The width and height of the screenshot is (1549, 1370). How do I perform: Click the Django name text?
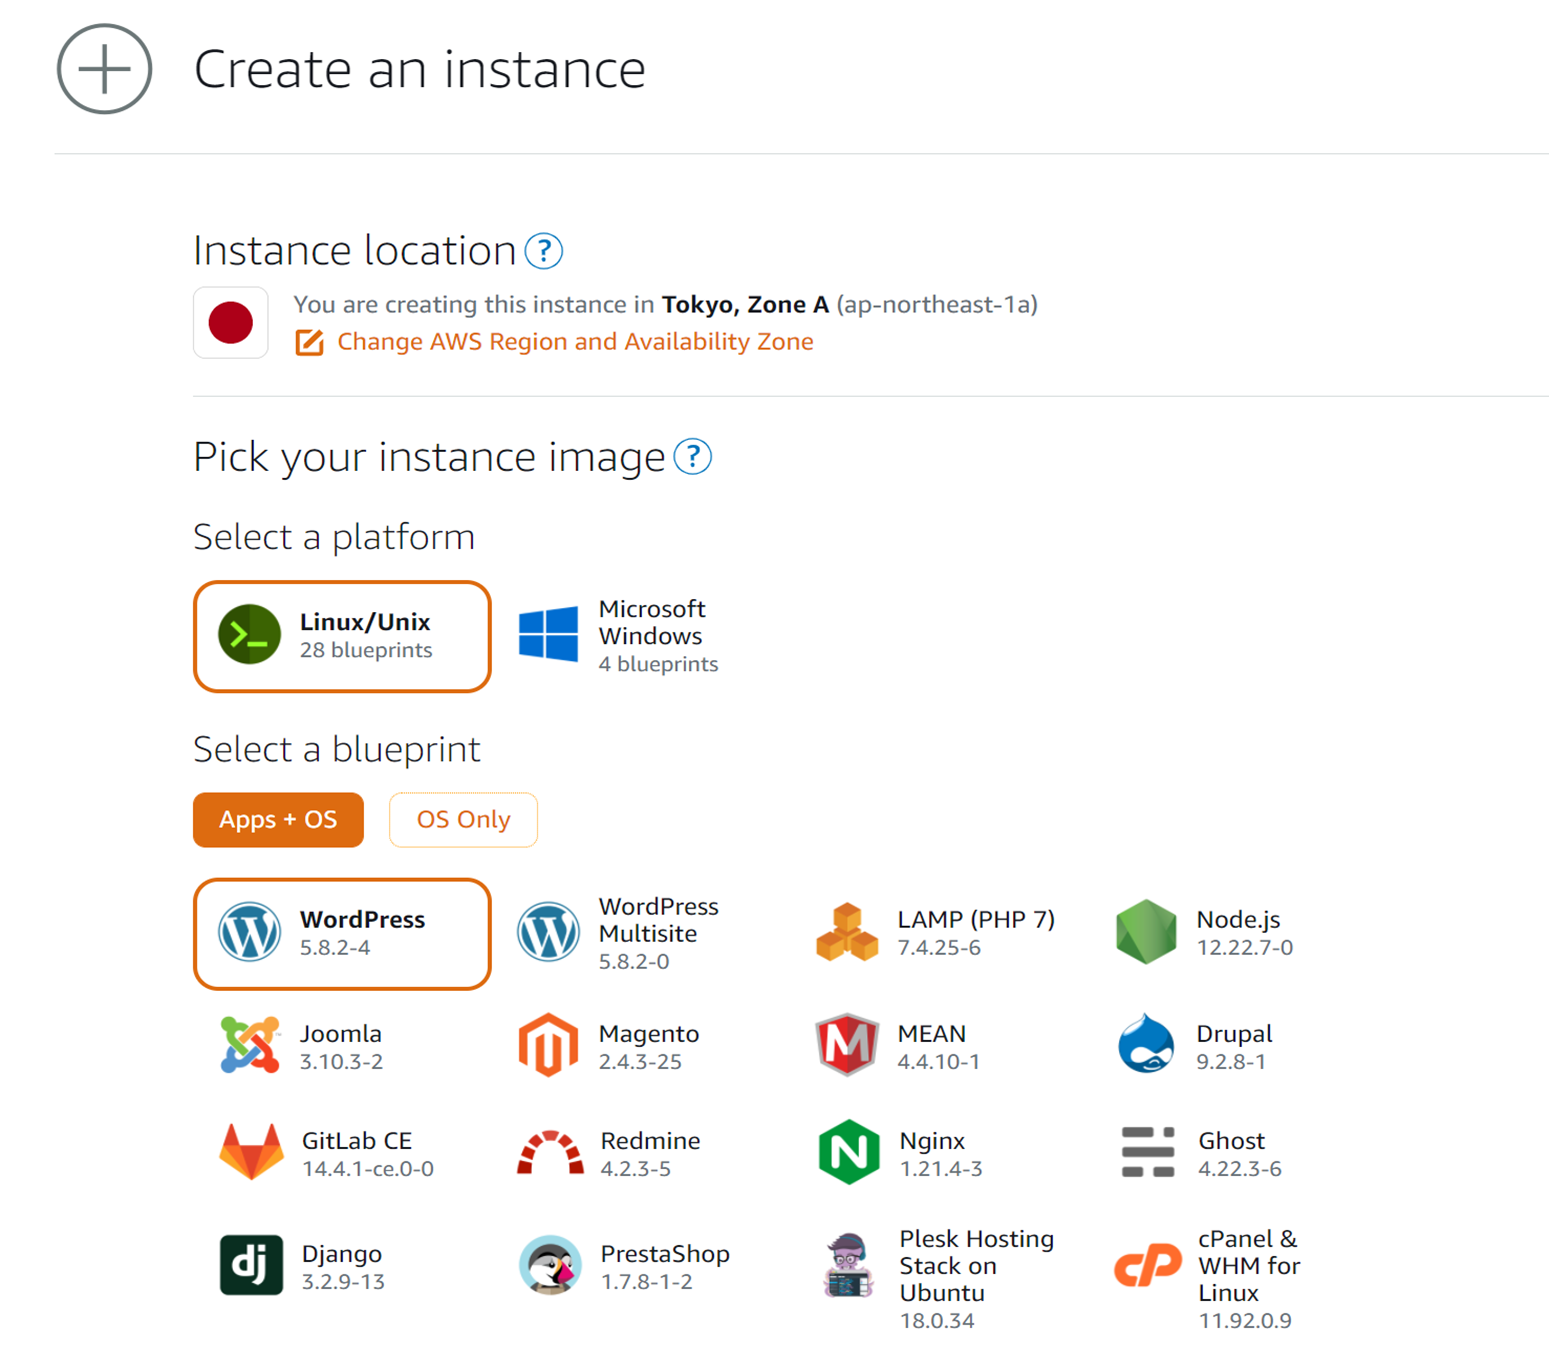pos(342,1254)
